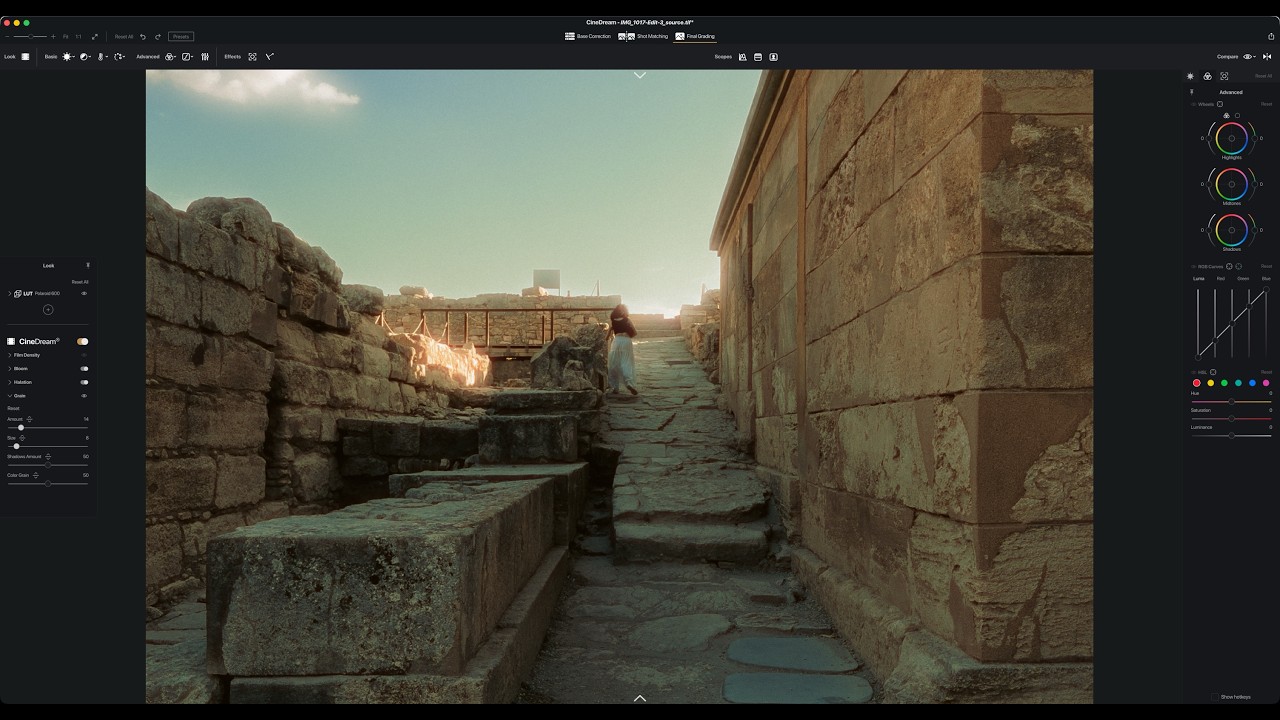This screenshot has height=720, width=1280.
Task: Toggle Grain visibility eye icon
Action: pos(84,396)
